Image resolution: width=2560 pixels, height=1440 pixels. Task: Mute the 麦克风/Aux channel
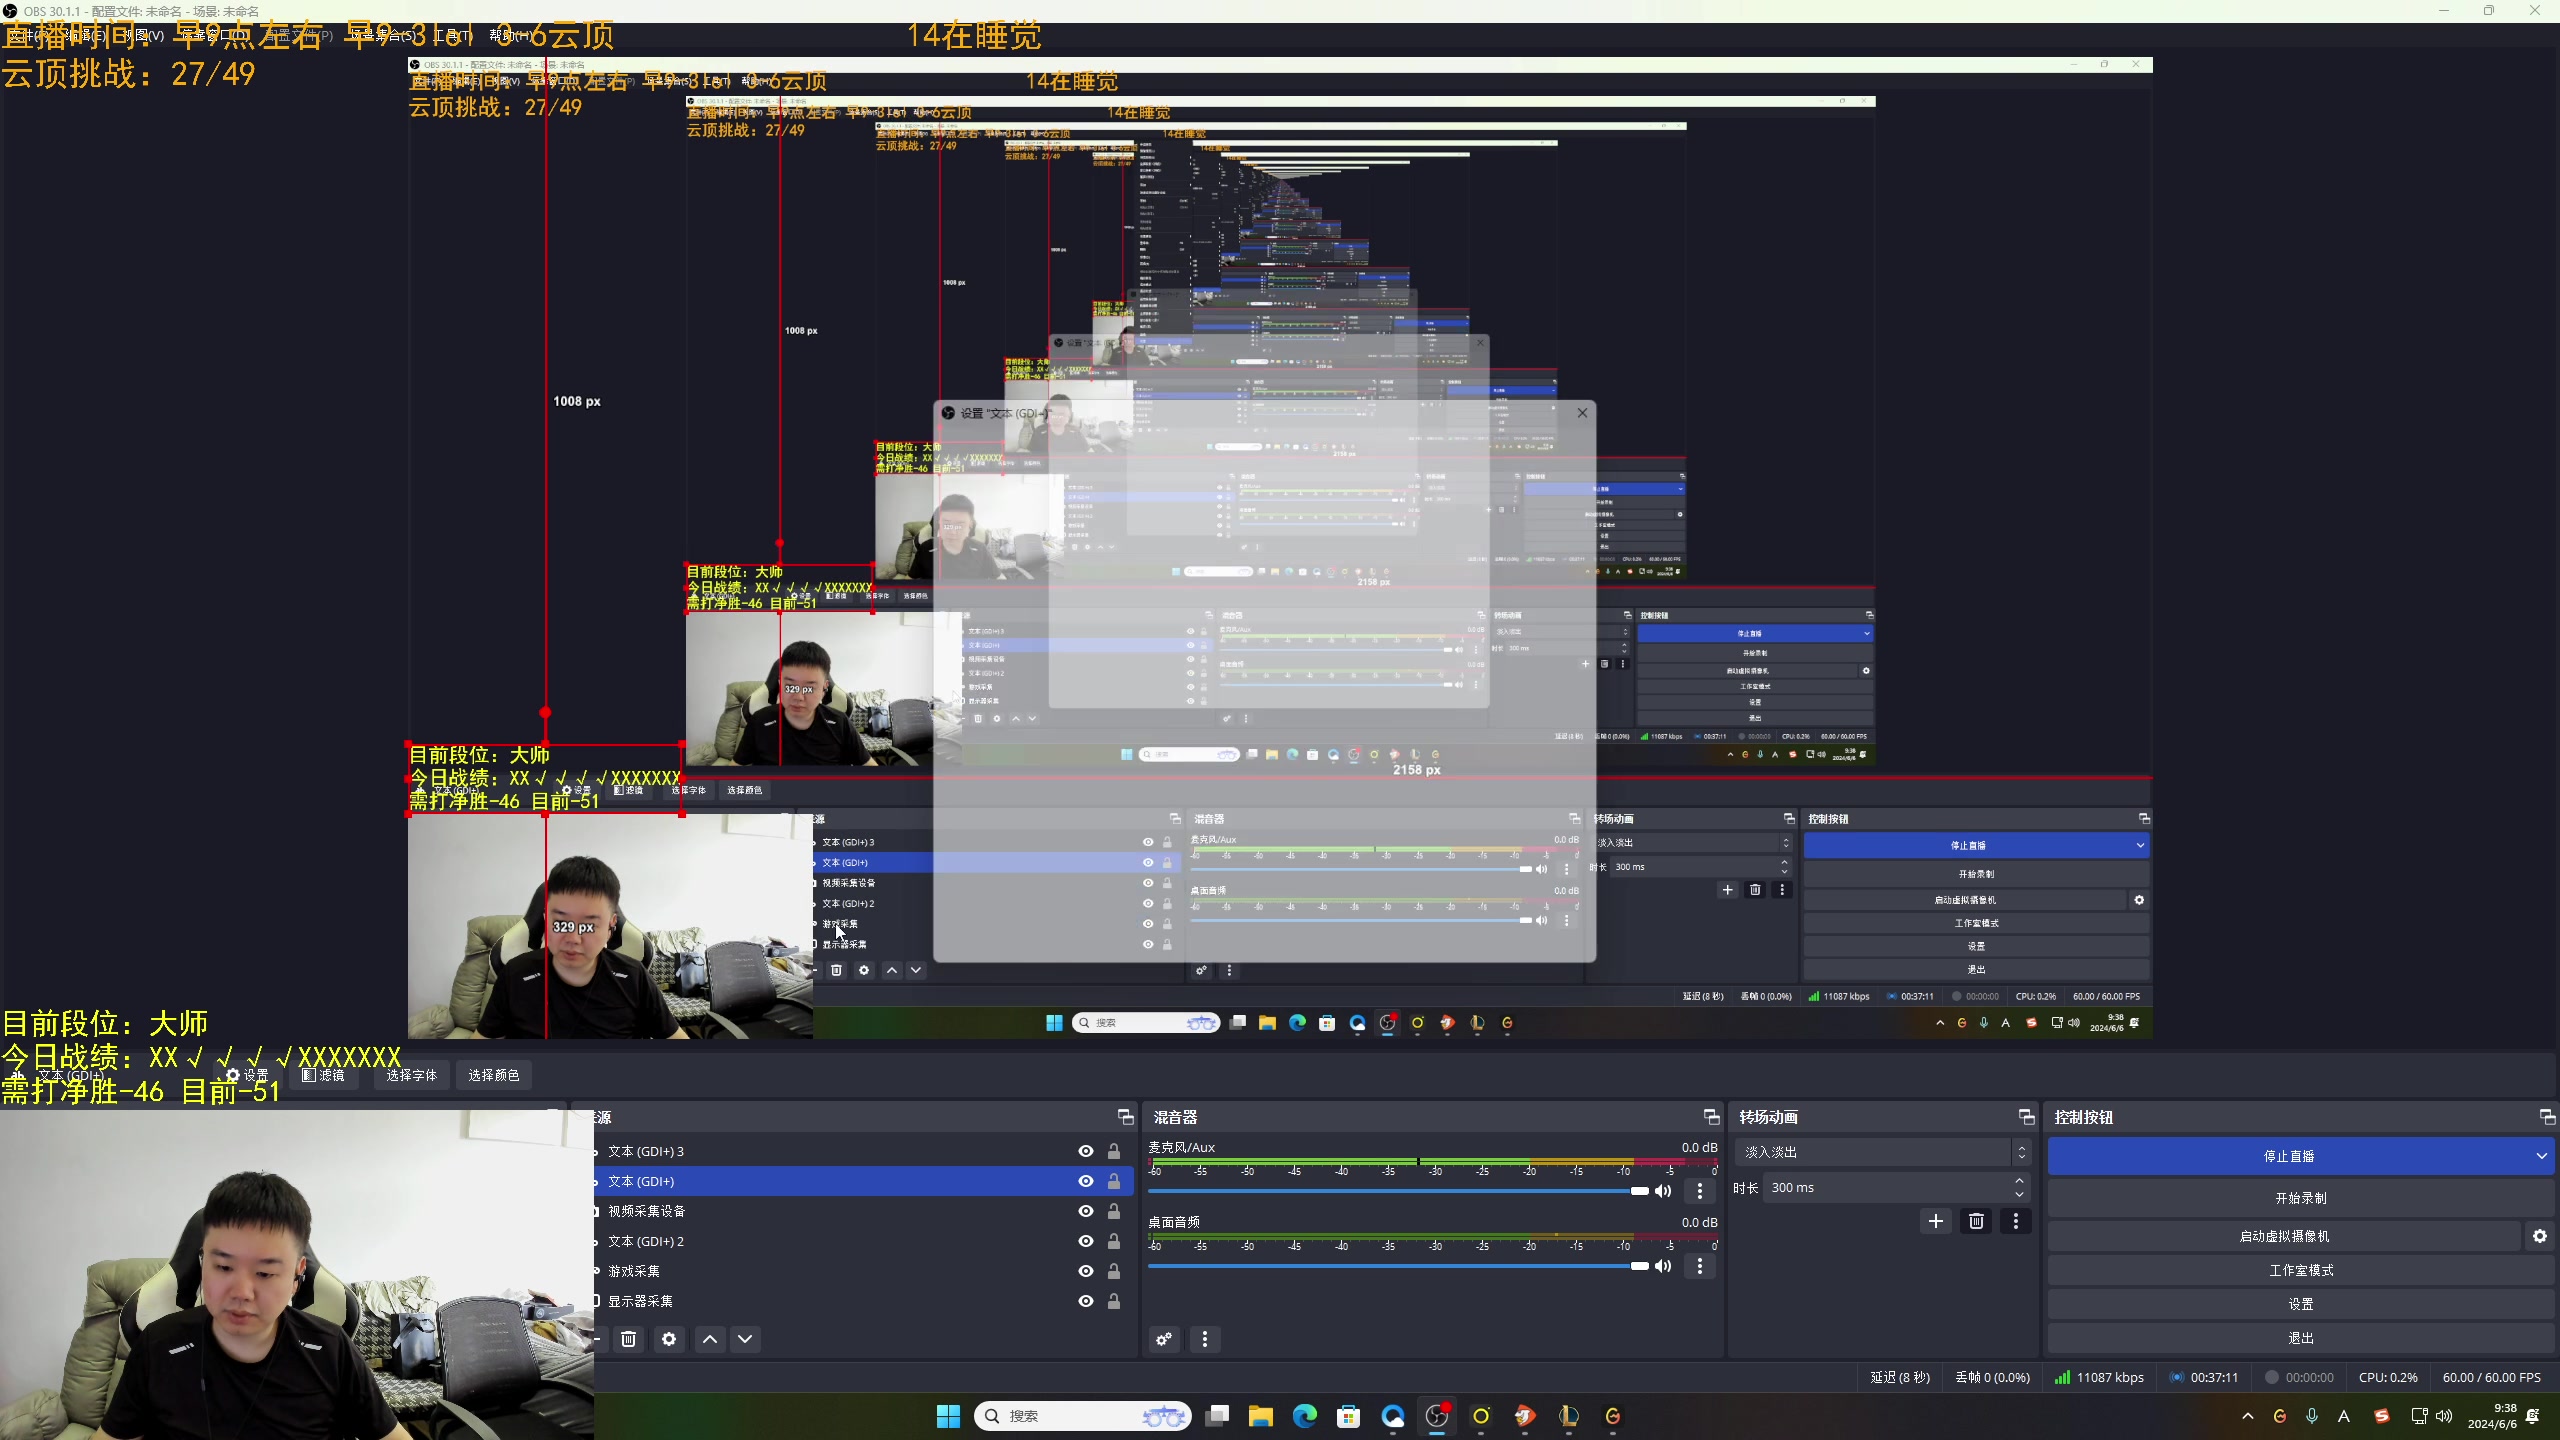pos(1663,1191)
